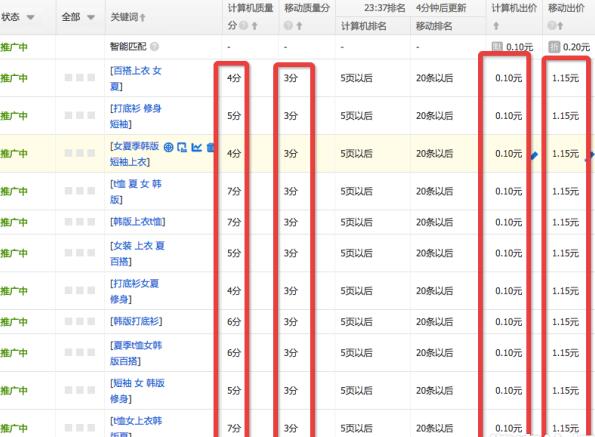Click 4分 score in 百搭上衣 row
Viewport: 595px width, 437px height.
[234, 78]
